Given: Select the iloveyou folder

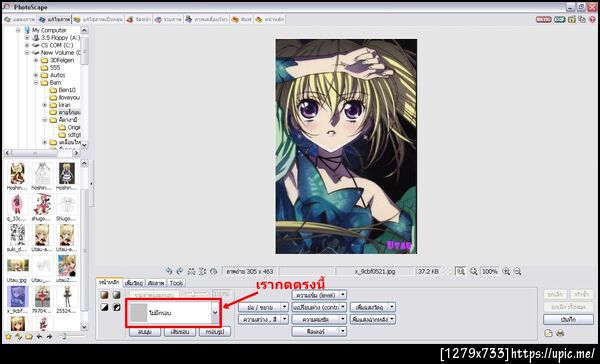Looking at the screenshot, I should coord(69,97).
